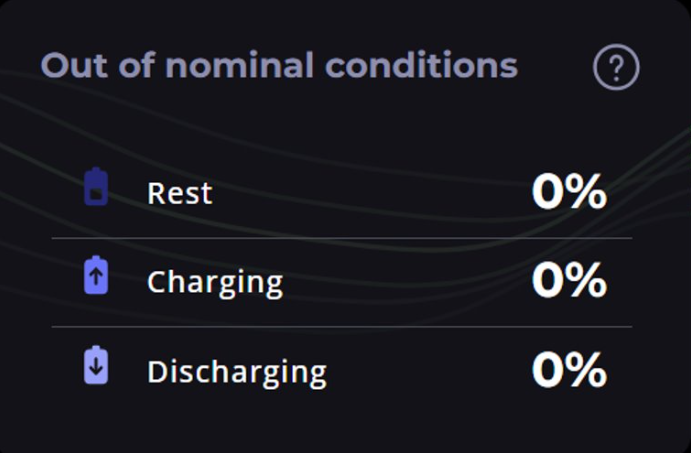Click the divider between Charging and Discharging
The width and height of the screenshot is (691, 453).
(x=342, y=327)
